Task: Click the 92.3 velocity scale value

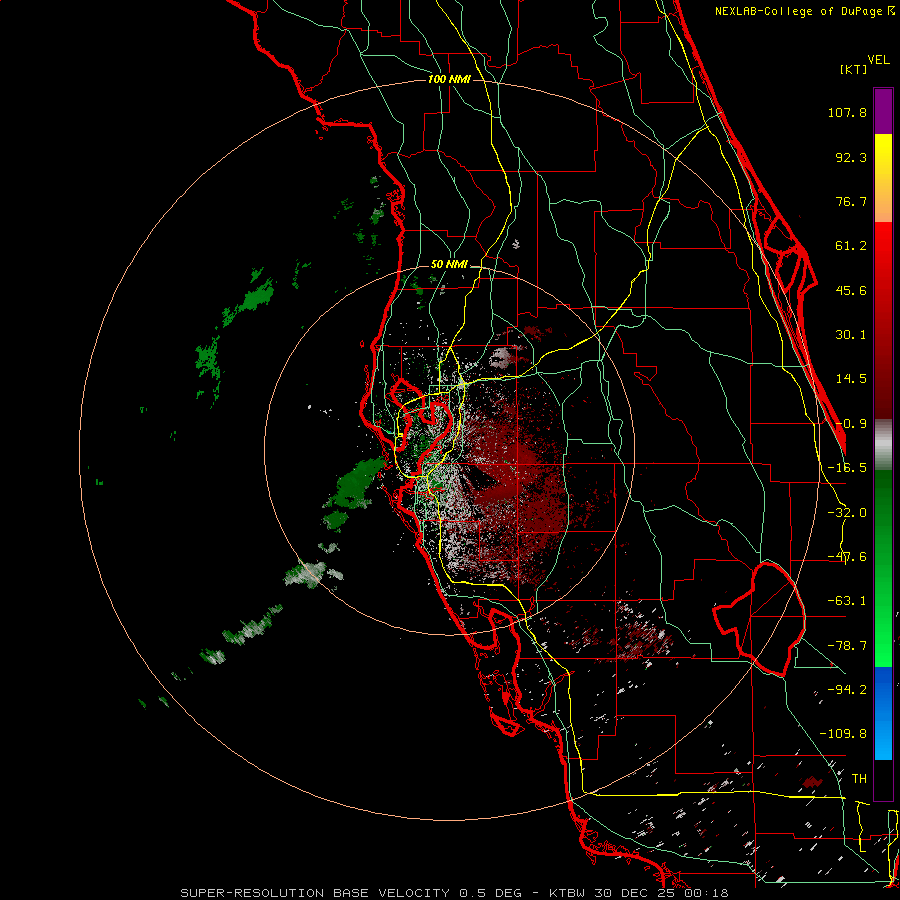Action: coord(851,157)
